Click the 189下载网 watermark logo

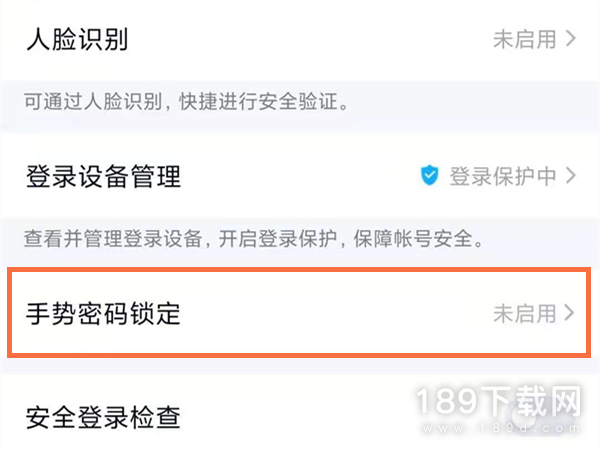coord(498,401)
